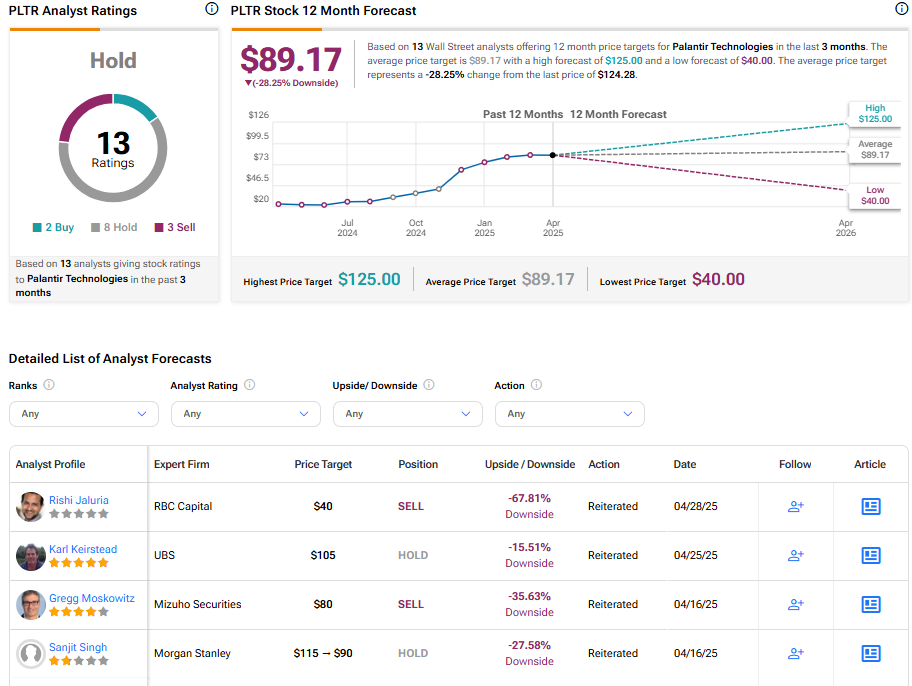This screenshot has width=912, height=686.
Task: Click the Follow column header
Action: click(795, 464)
